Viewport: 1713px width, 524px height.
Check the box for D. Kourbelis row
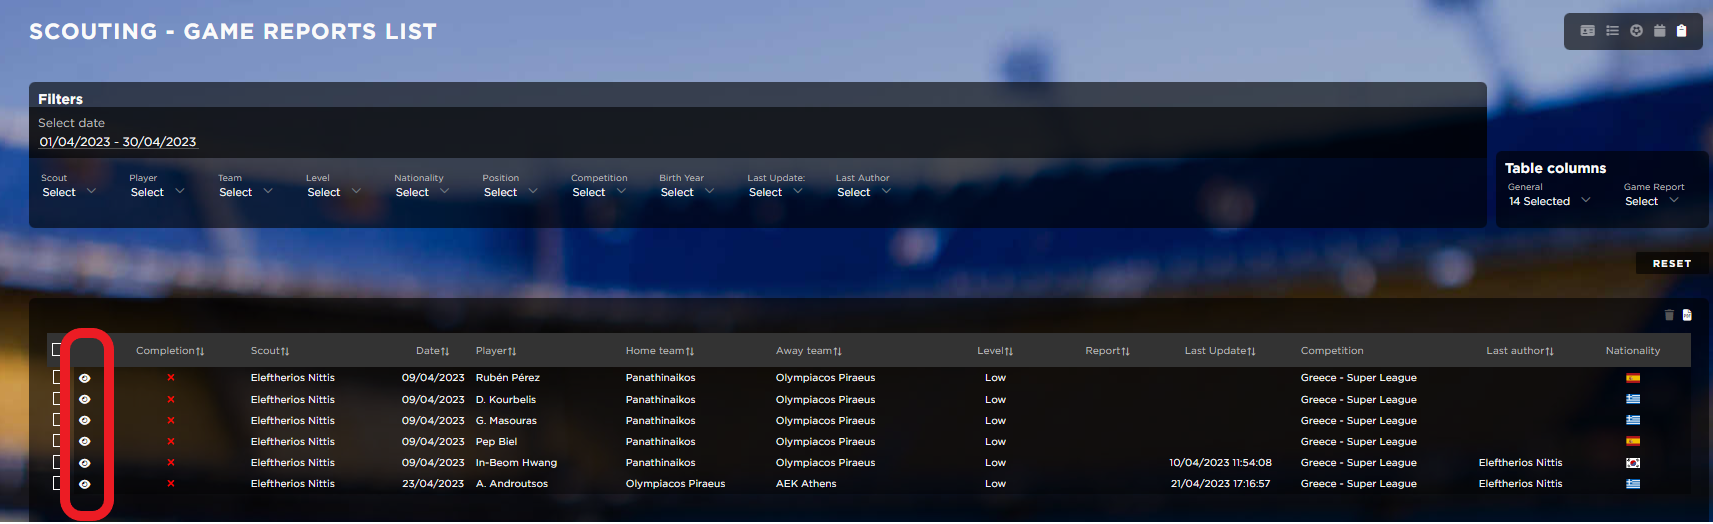pyautogui.click(x=57, y=399)
